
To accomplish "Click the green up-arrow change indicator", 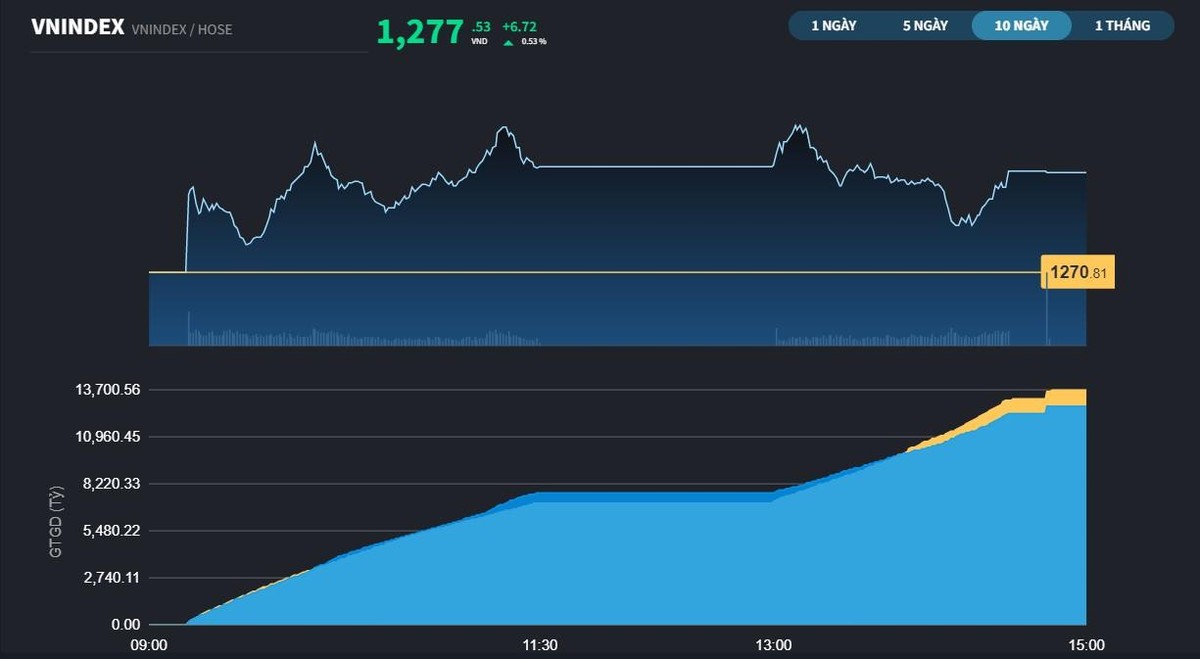I will [x=508, y=41].
